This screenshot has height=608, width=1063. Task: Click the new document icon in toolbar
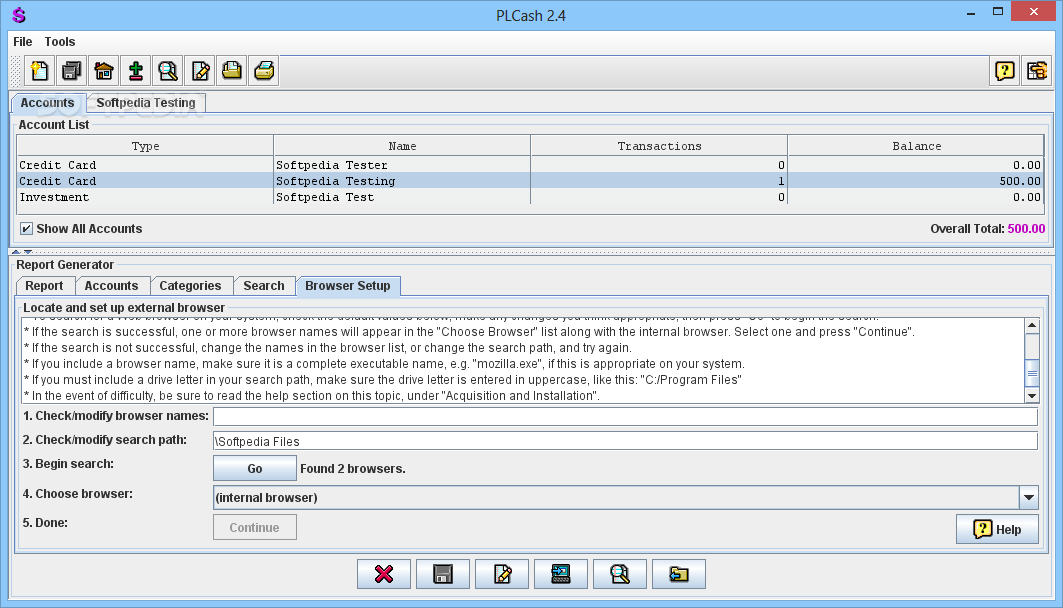39,70
